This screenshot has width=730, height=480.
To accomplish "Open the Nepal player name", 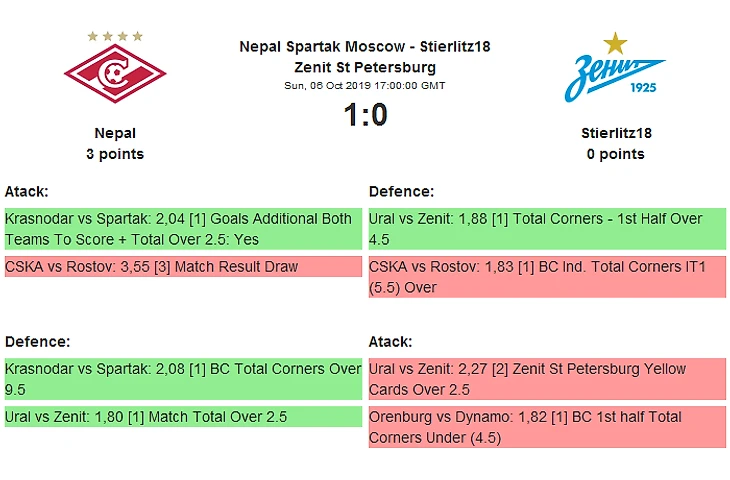I will 115,133.
